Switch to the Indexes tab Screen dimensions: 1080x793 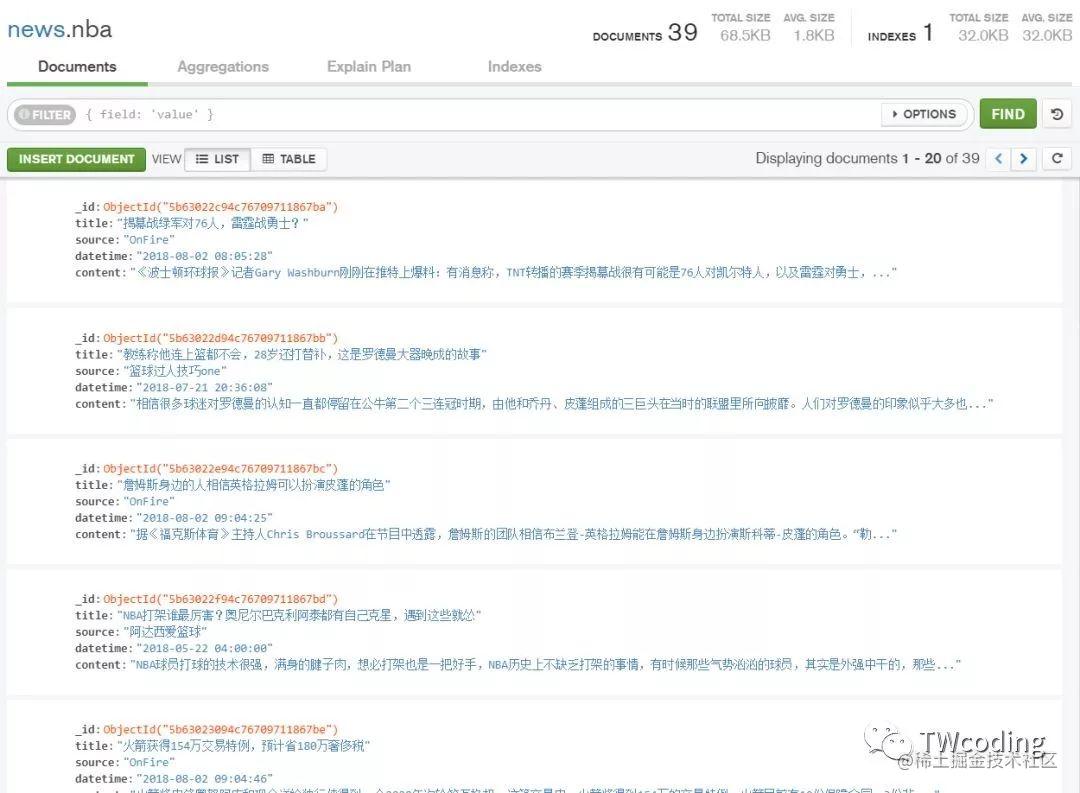pos(514,67)
